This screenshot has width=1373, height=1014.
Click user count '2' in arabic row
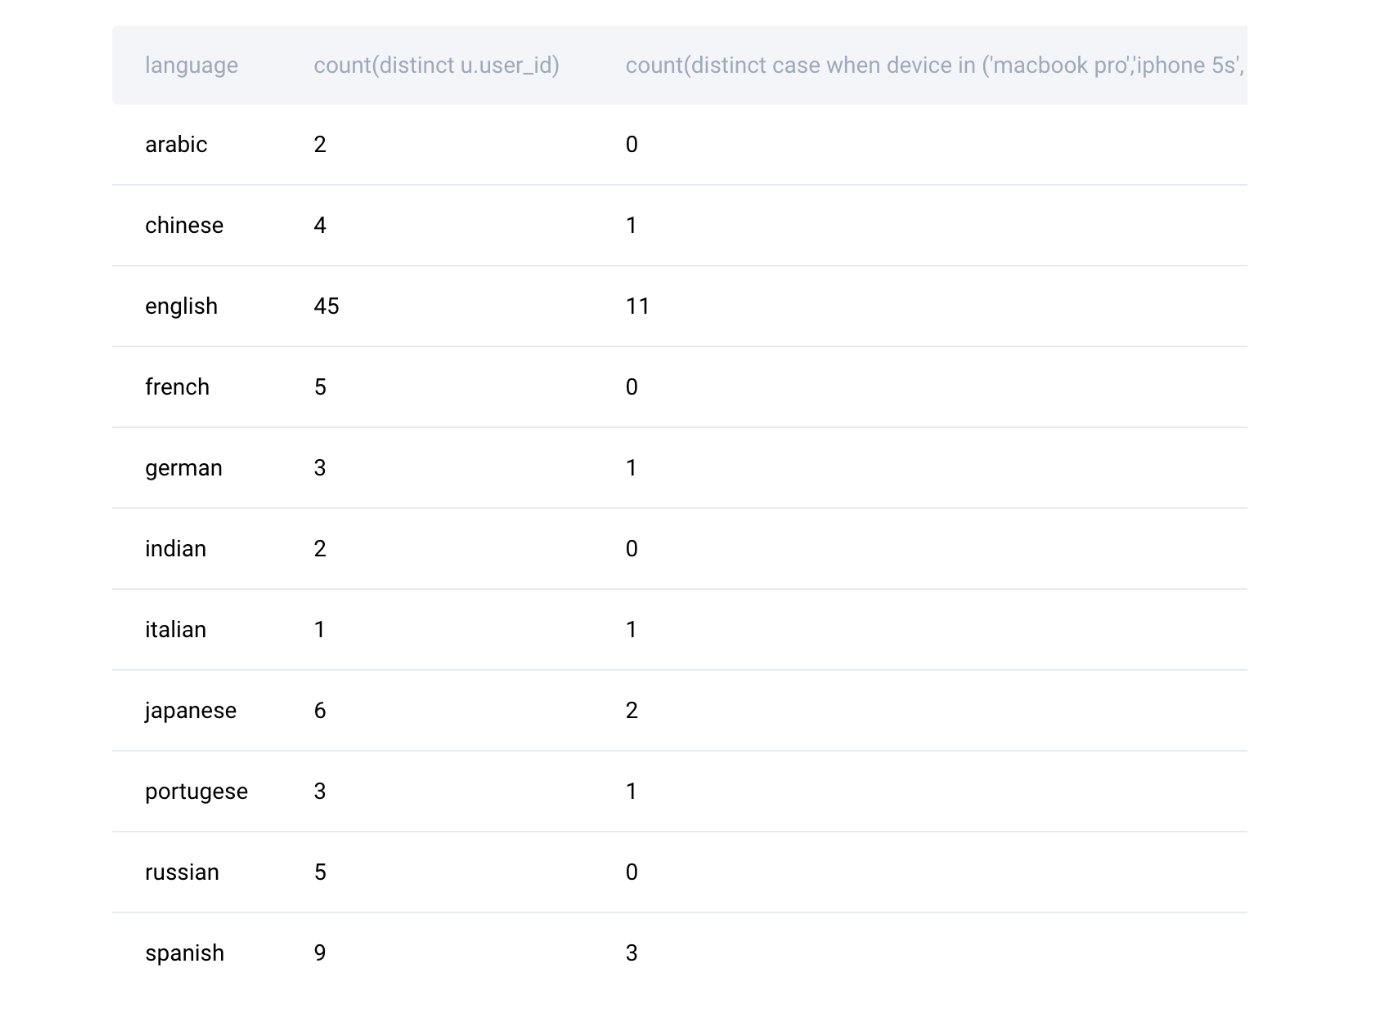point(320,144)
